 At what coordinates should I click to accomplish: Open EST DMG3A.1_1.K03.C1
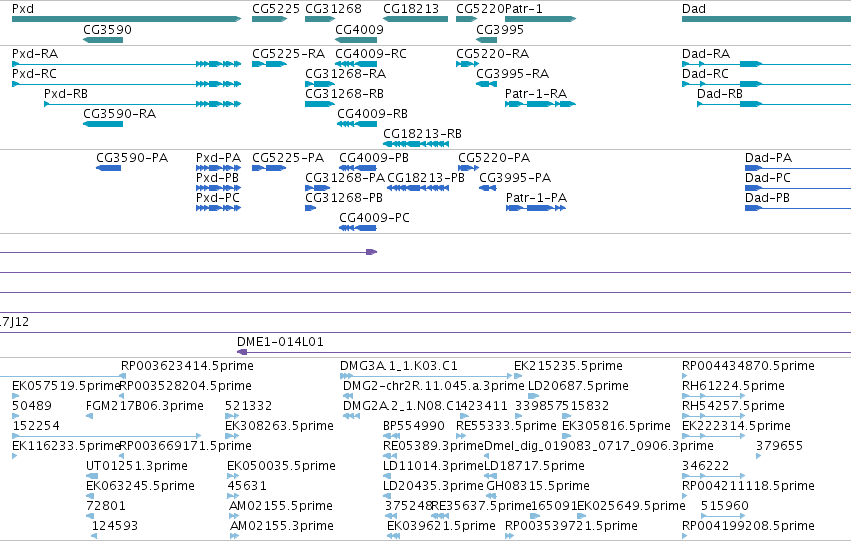pyautogui.click(x=399, y=366)
